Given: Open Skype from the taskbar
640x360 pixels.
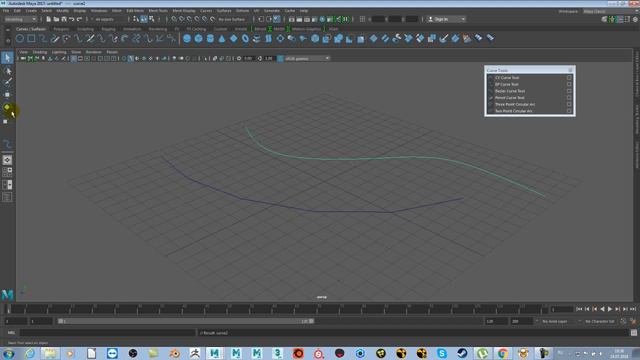Looking at the screenshot, I should (441, 353).
